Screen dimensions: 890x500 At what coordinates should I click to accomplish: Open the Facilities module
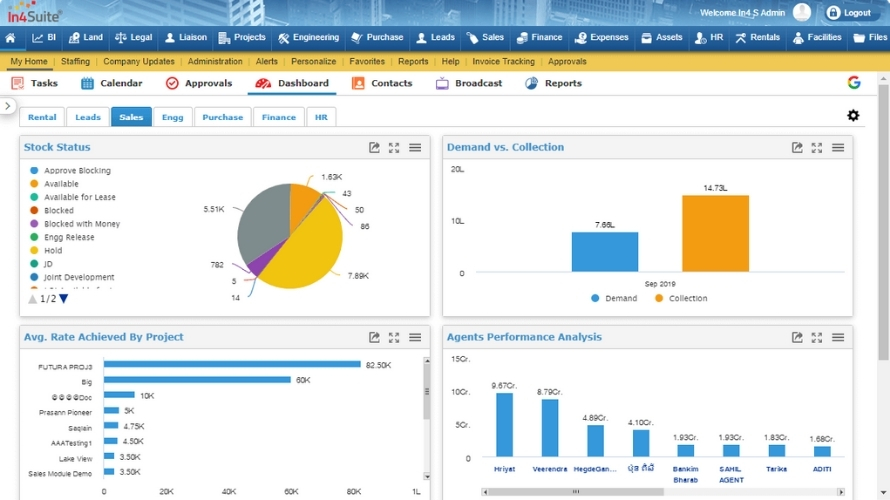point(817,37)
